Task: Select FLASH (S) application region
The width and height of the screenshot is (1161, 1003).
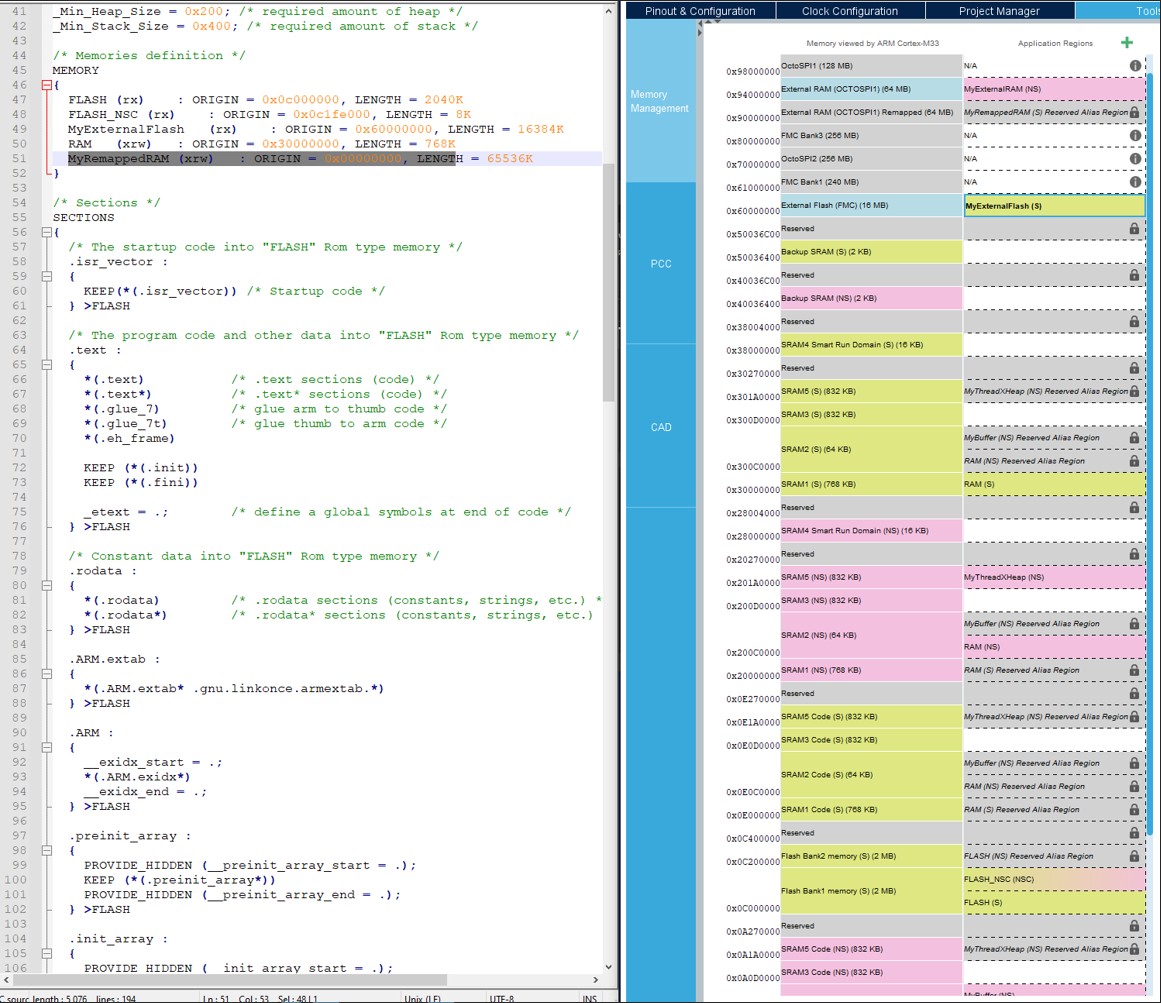Action: pos(1054,902)
